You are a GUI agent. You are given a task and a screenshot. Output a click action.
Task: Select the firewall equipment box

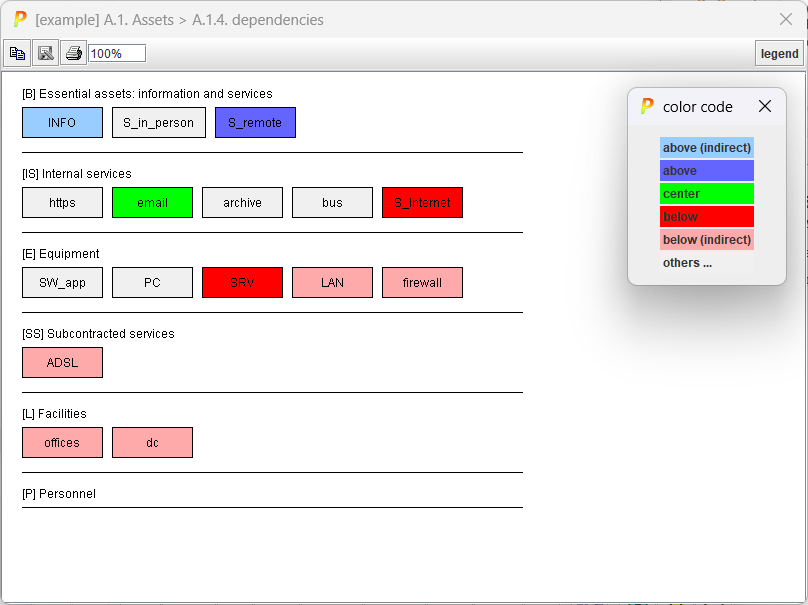(x=422, y=282)
